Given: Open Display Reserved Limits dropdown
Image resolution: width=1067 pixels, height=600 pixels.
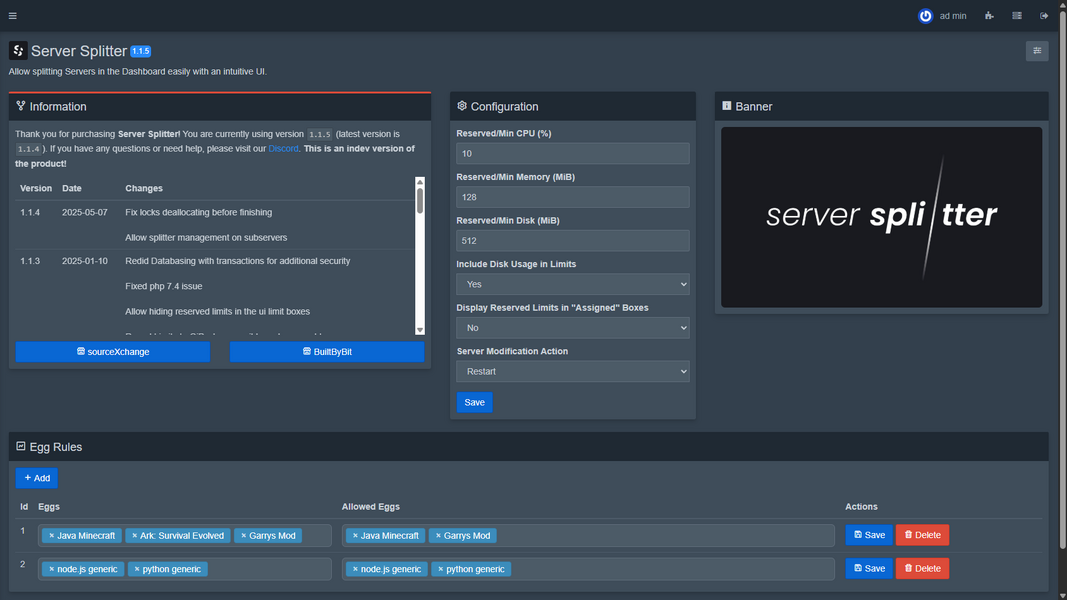Looking at the screenshot, I should pos(572,328).
